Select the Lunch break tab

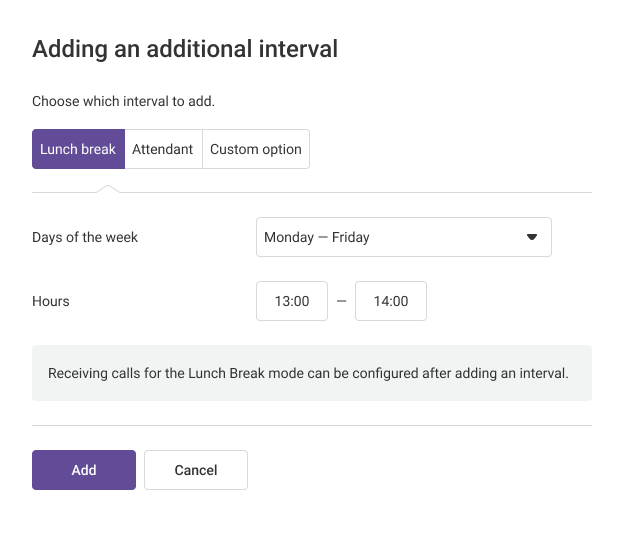click(x=78, y=149)
